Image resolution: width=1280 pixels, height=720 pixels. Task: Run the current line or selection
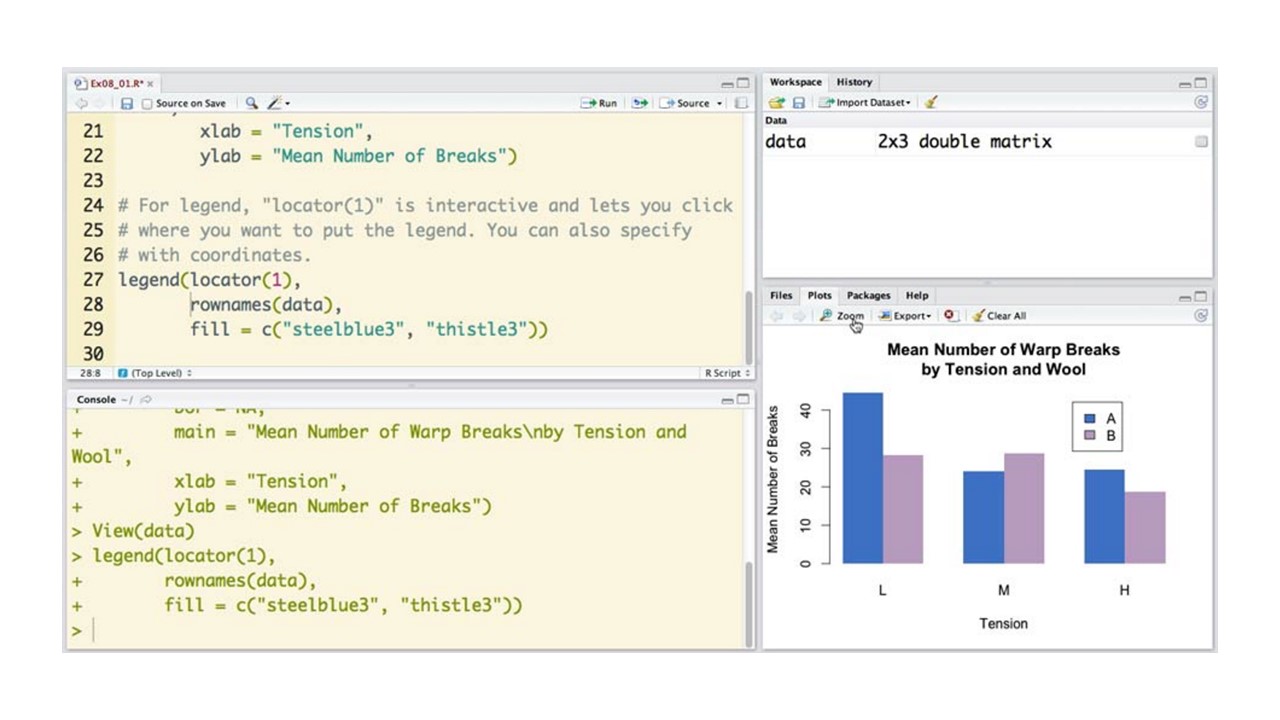click(x=600, y=103)
